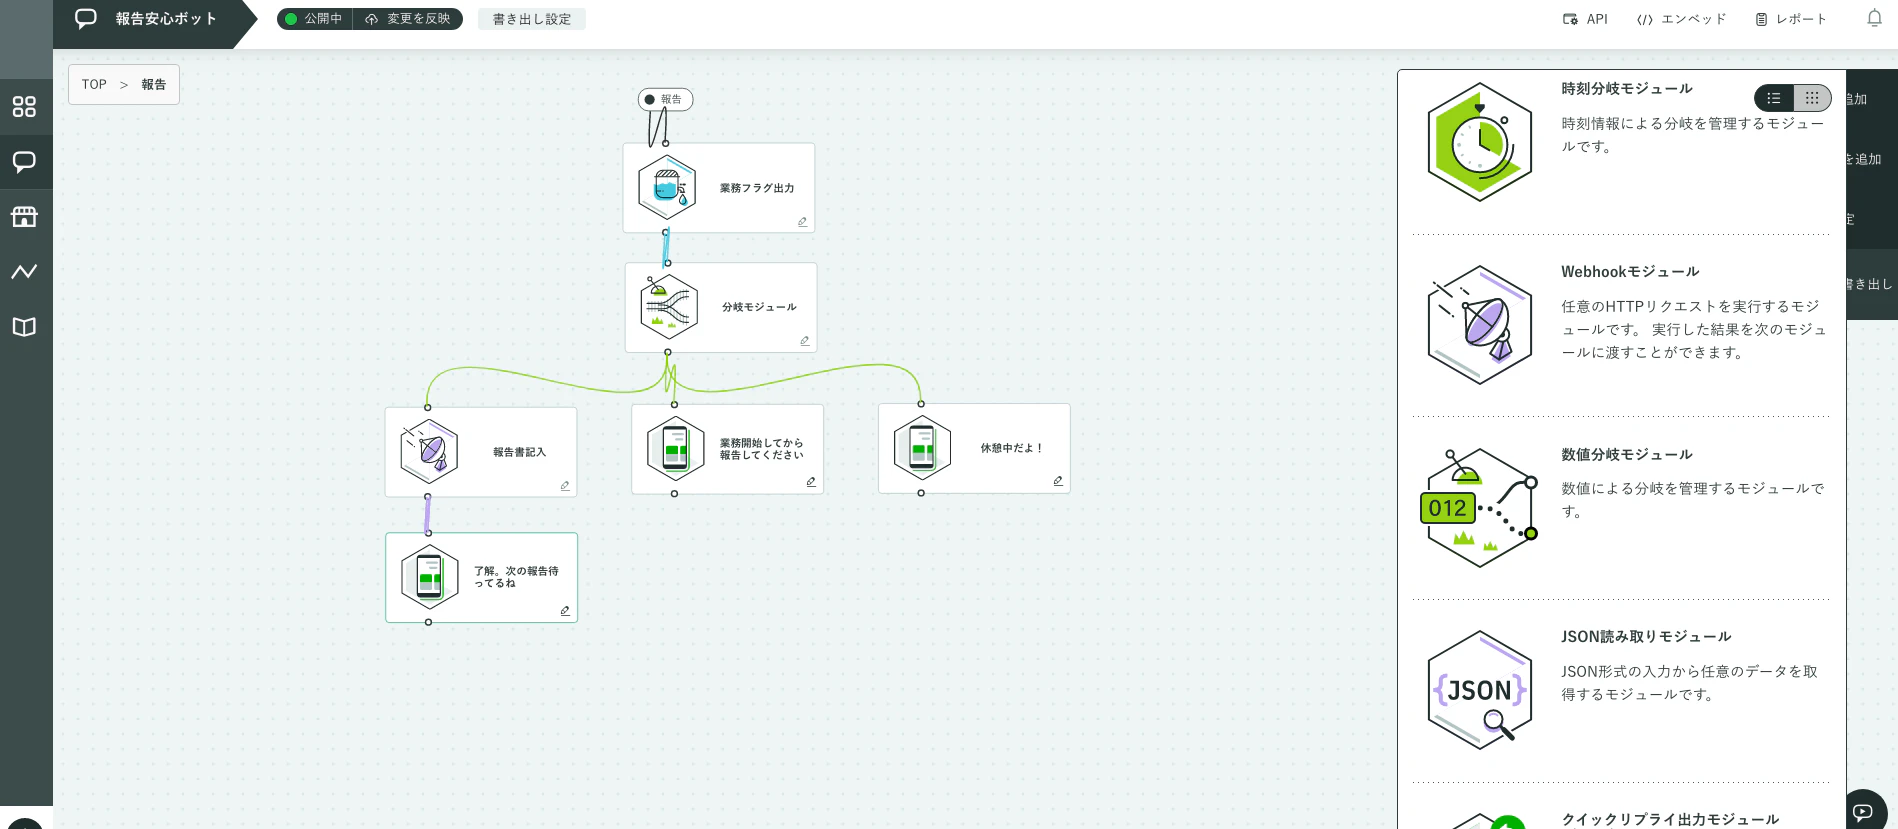Click the 報告安心ボット bot name
The height and width of the screenshot is (829, 1898).
point(166,19)
